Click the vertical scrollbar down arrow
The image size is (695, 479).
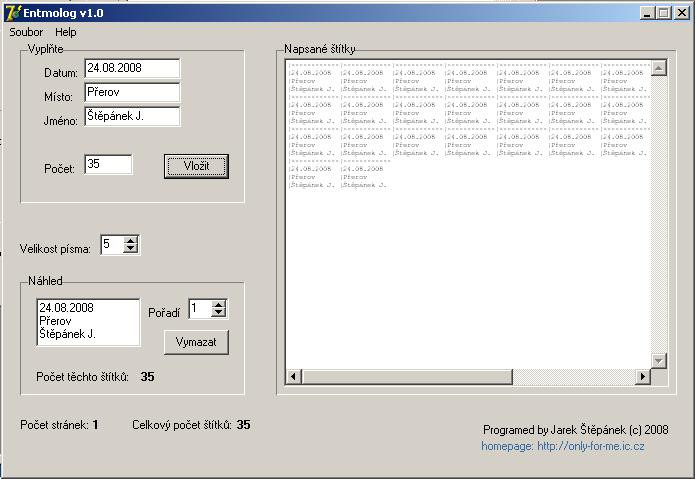click(659, 361)
